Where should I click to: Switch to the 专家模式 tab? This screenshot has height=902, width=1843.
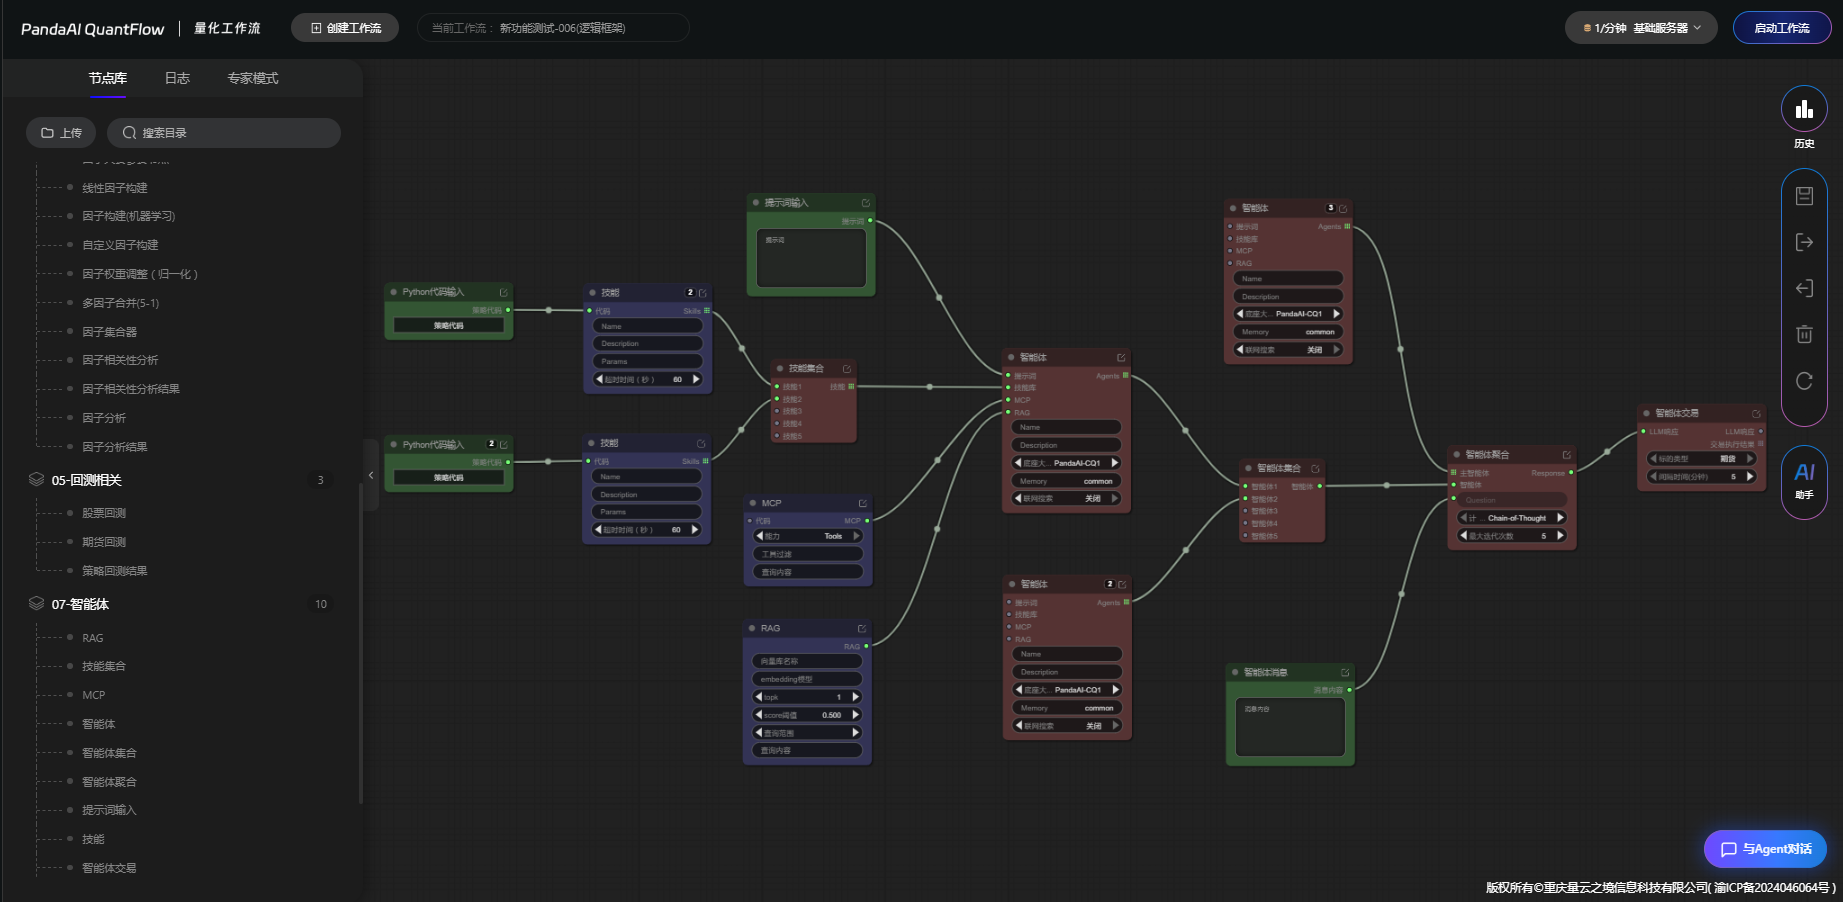pos(252,78)
